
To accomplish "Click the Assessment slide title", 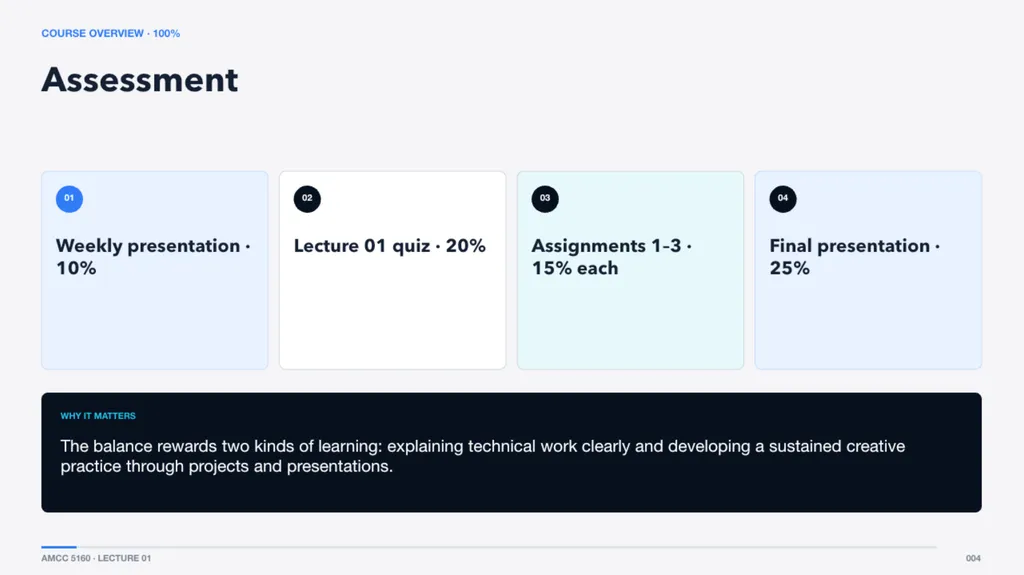I will point(140,80).
